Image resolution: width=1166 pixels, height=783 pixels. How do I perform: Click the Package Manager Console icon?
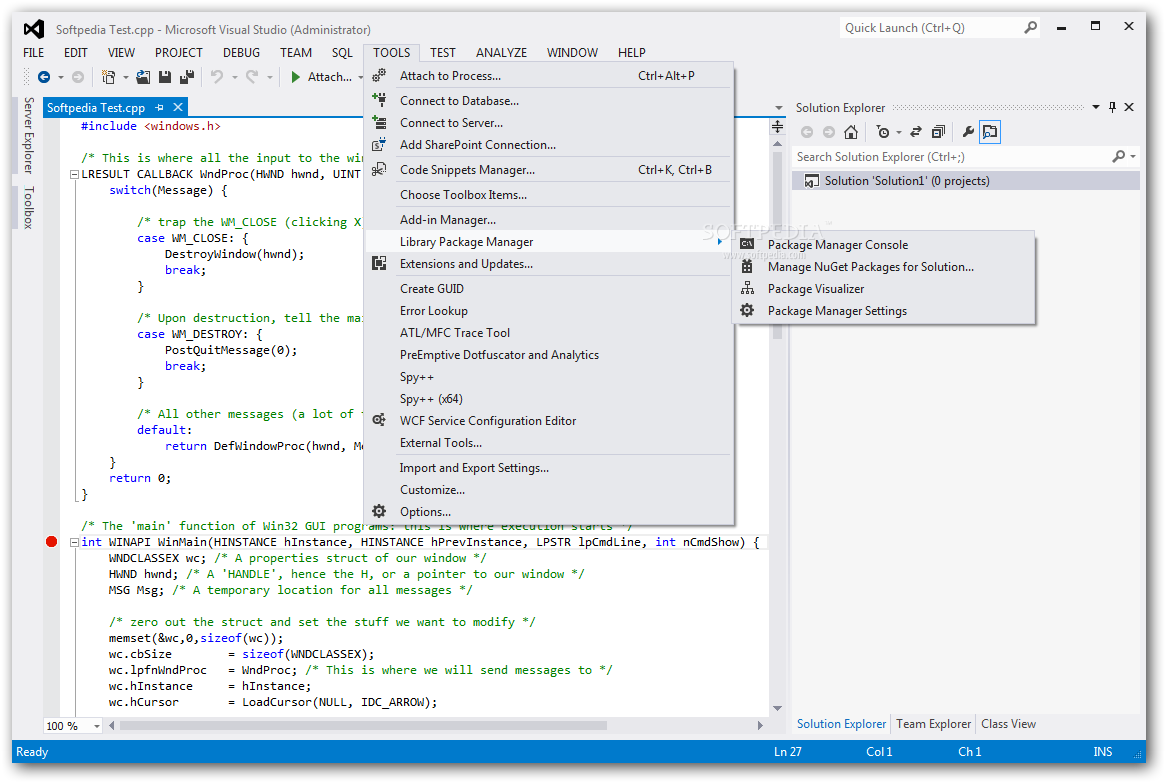(747, 244)
